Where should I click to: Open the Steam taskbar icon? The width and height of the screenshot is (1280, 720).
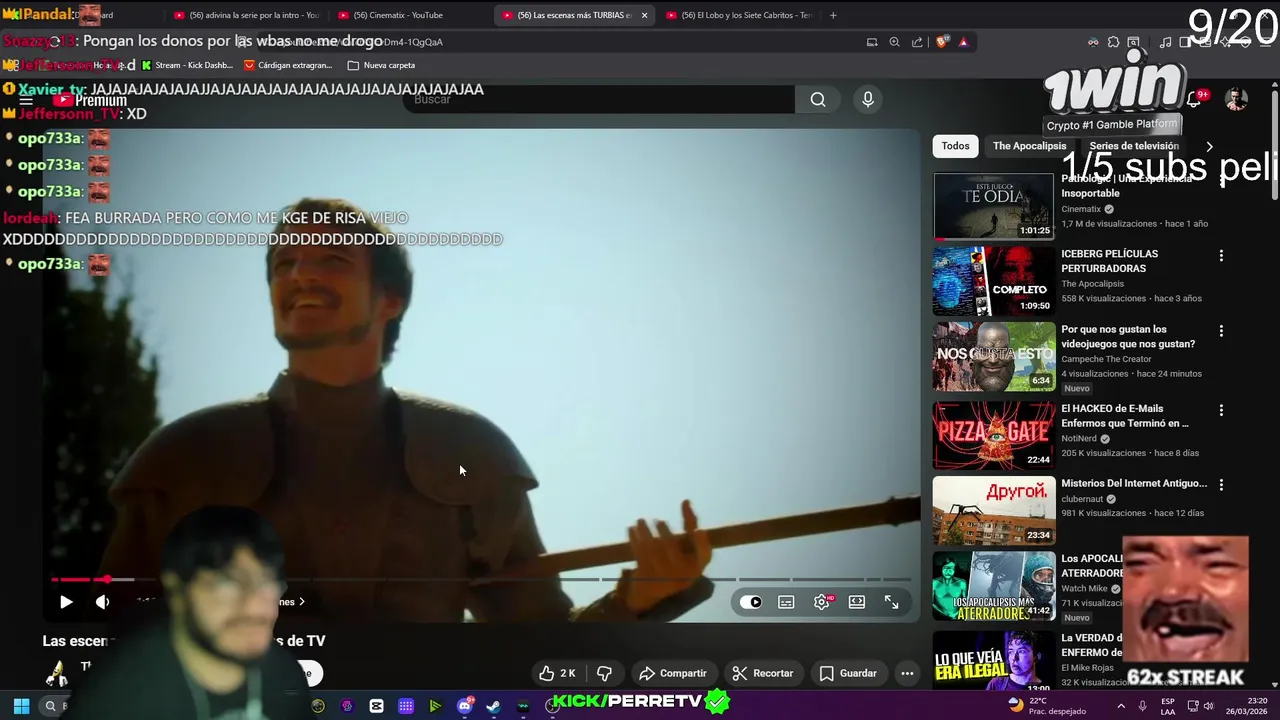493,706
